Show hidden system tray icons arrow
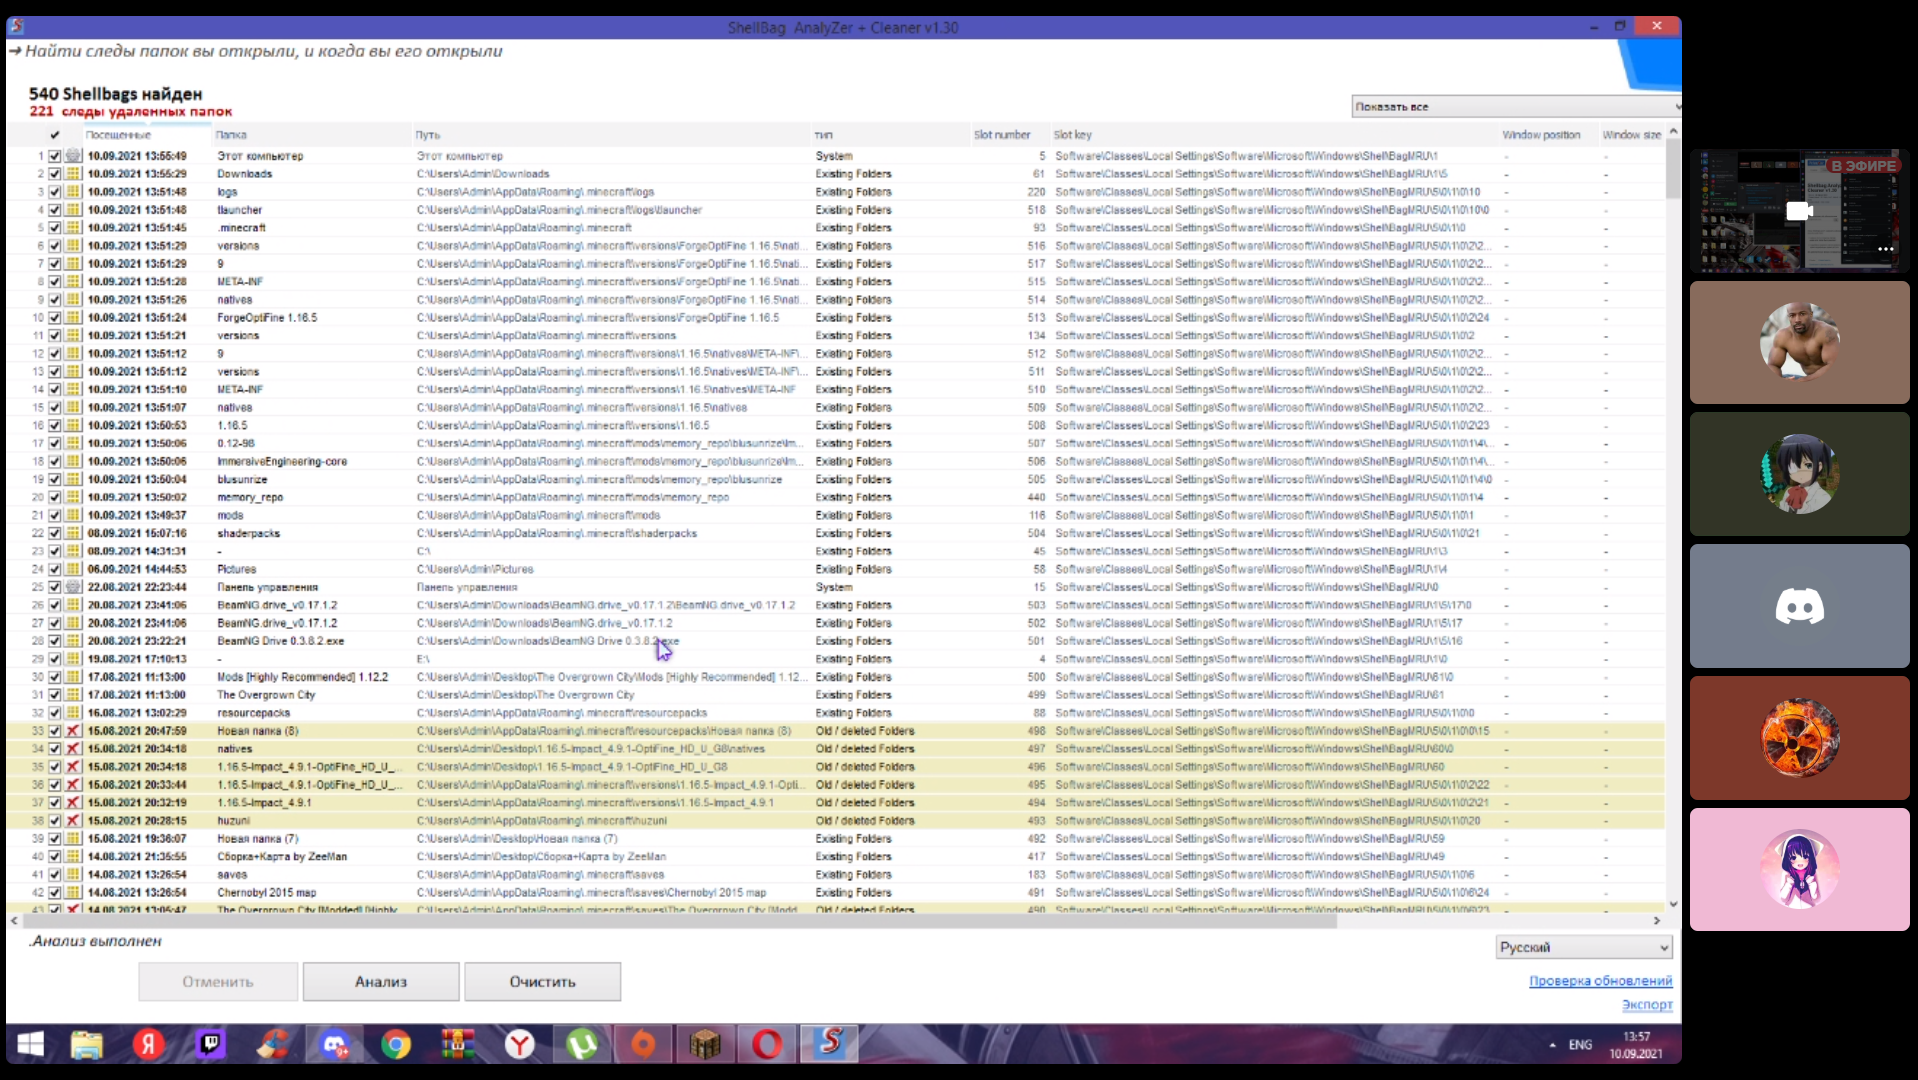Image resolution: width=1918 pixels, height=1080 pixels. click(1552, 1045)
